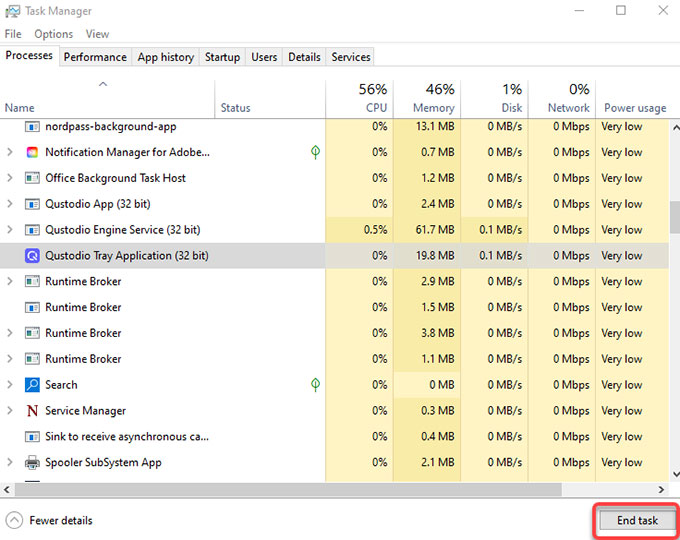Screen dimensions: 680x540
Task: Switch to the Performance tab
Action: [95, 57]
